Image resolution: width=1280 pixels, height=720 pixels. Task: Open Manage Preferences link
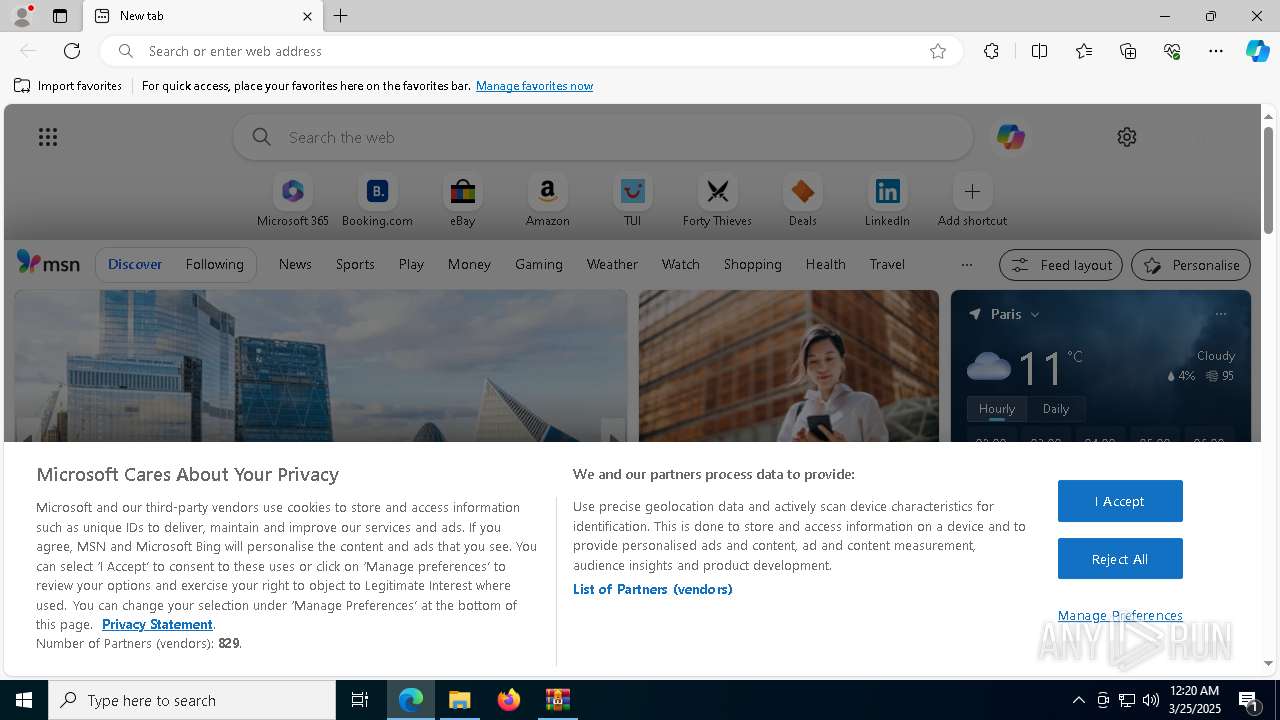1120,615
